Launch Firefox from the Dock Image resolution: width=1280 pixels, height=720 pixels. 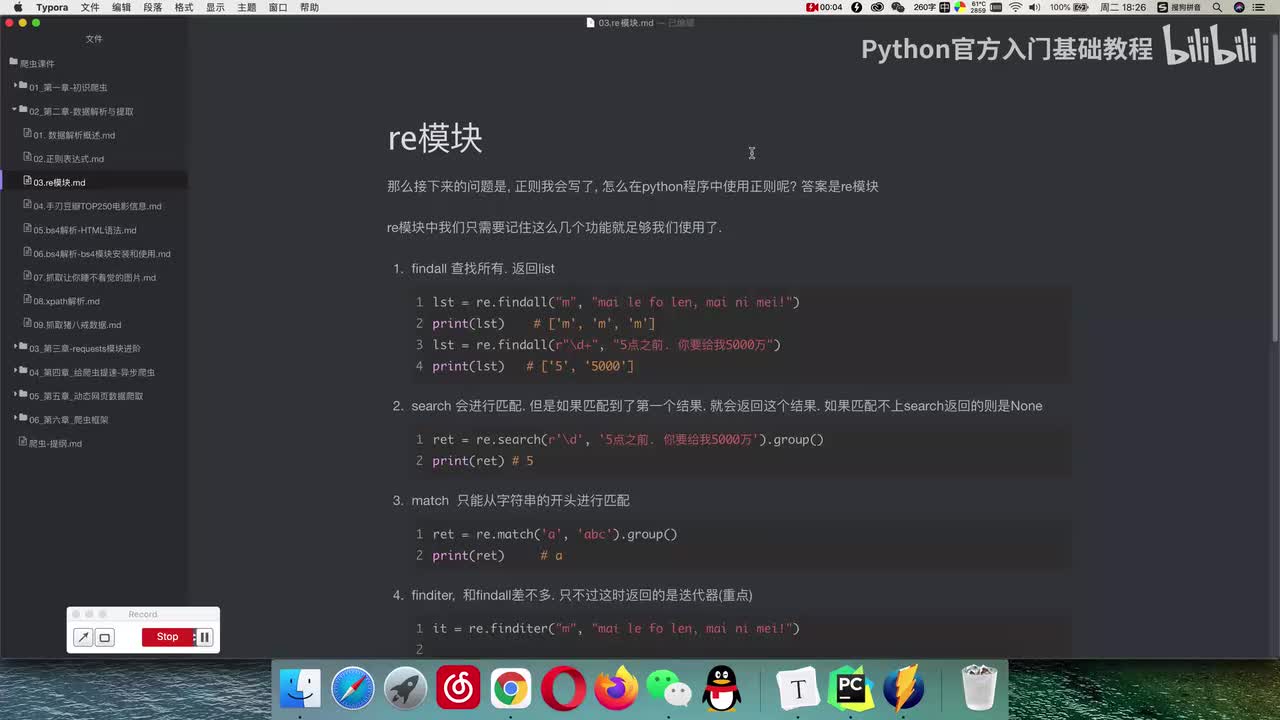point(616,689)
